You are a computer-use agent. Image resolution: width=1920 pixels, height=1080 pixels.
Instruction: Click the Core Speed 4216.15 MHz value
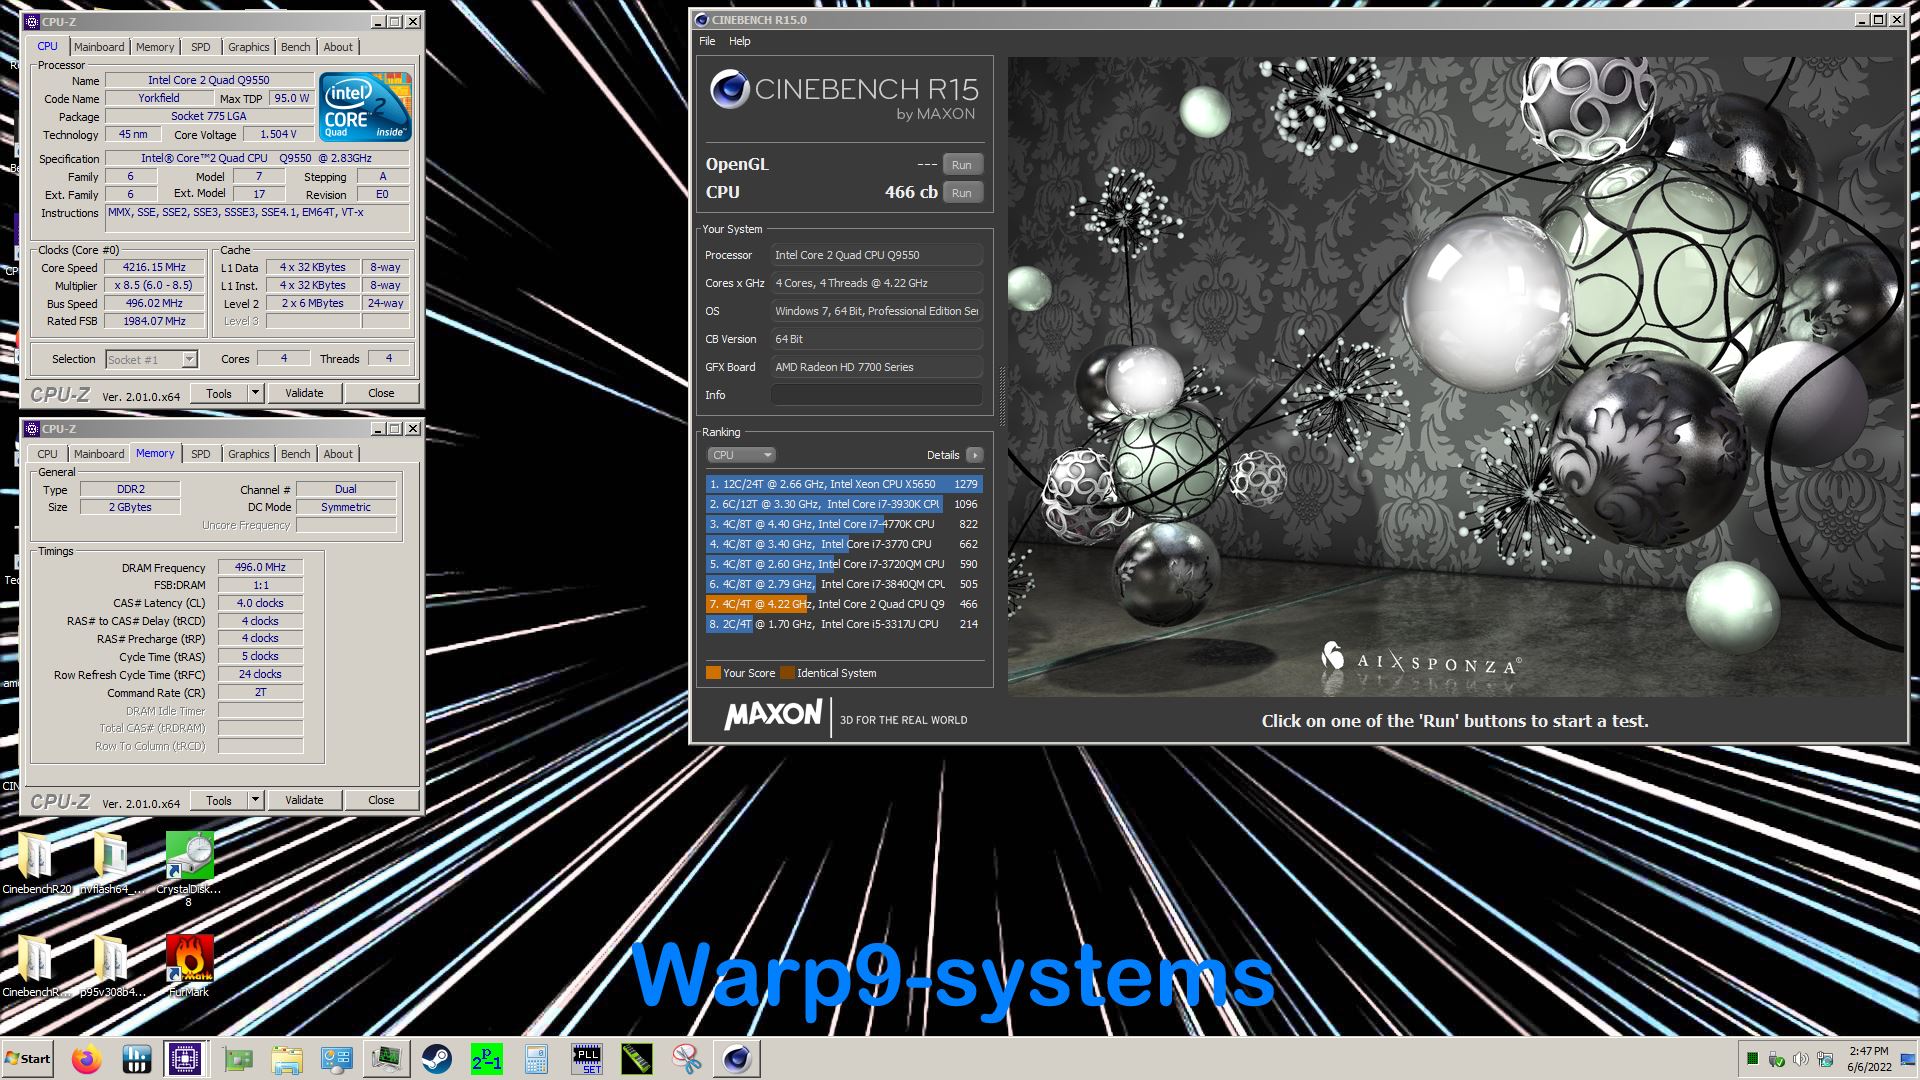(x=154, y=267)
